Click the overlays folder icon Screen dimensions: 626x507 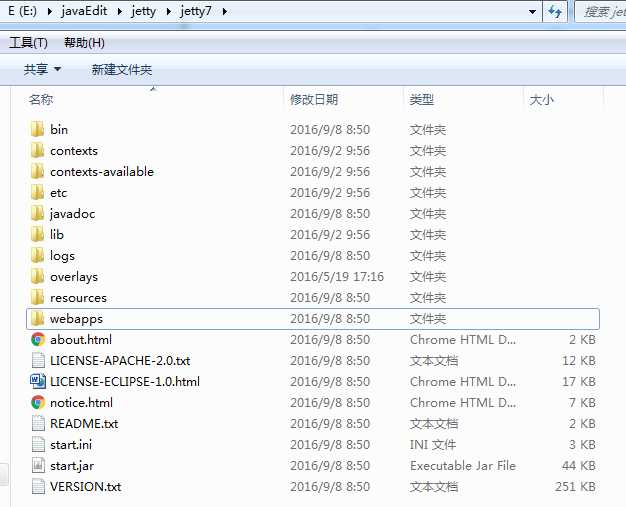pyautogui.click(x=38, y=277)
